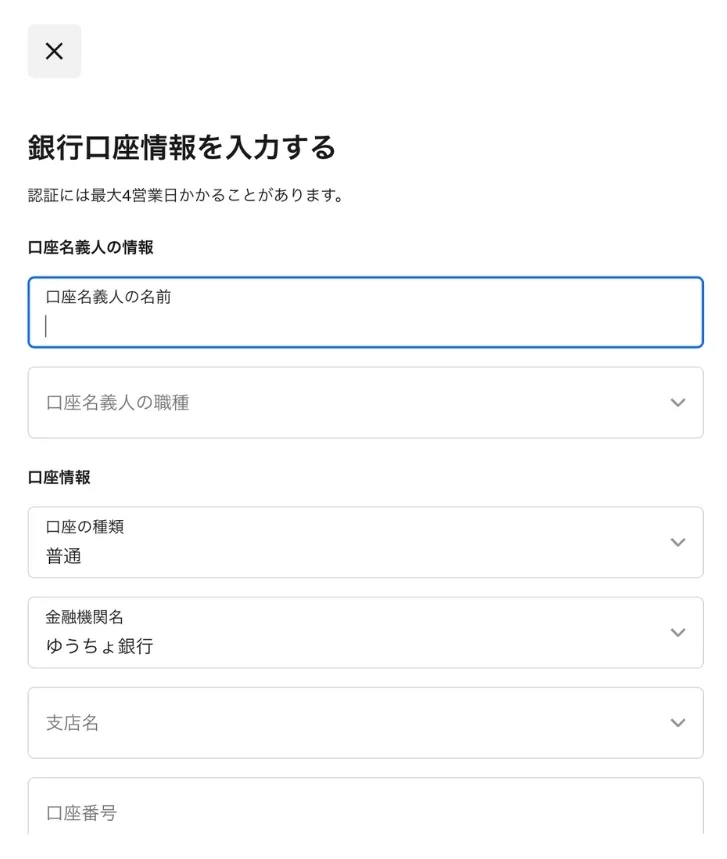
Task: Close the bank account form with X
Action: tap(54, 51)
